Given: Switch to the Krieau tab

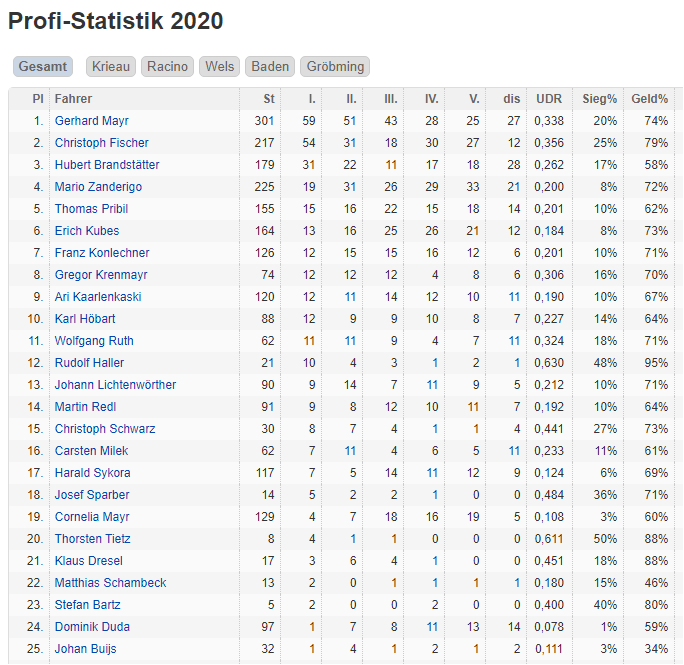Looking at the screenshot, I should click(111, 66).
